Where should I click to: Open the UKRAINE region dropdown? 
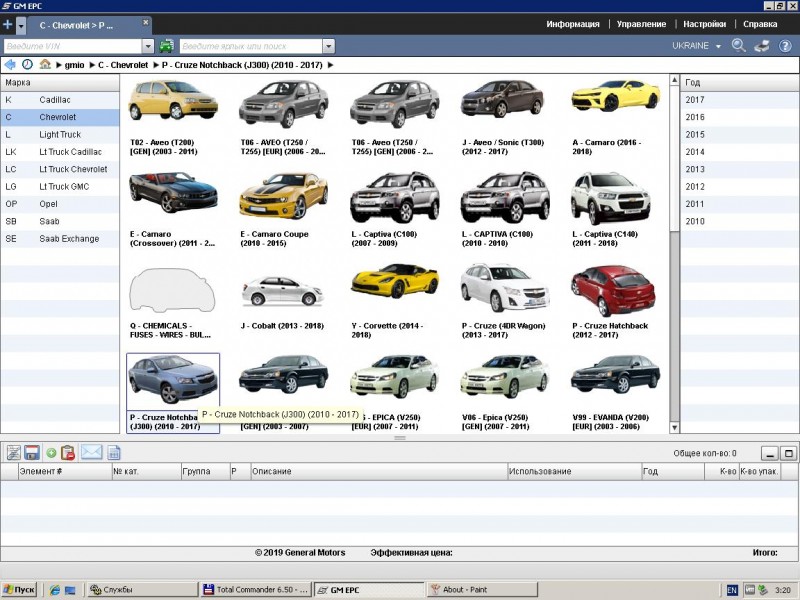pyautogui.click(x=696, y=46)
